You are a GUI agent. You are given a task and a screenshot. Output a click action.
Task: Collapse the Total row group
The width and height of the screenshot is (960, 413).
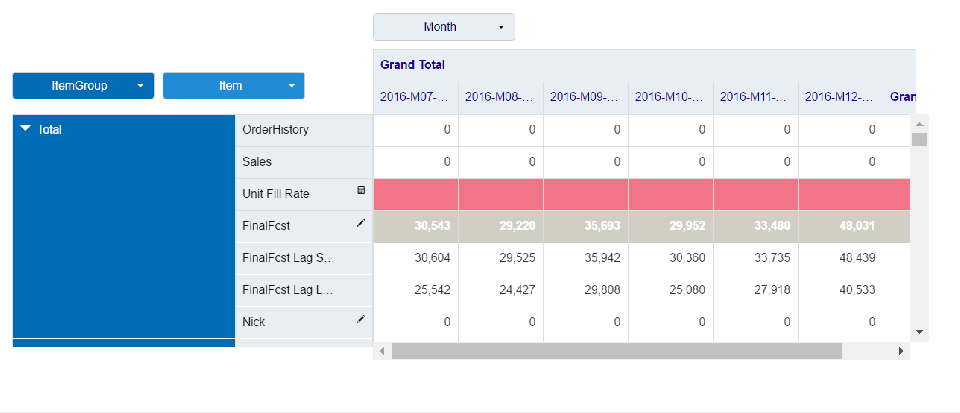(26, 130)
